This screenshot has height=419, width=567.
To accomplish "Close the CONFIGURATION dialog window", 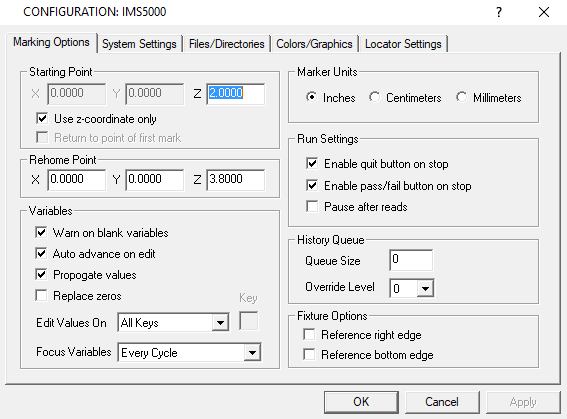I will click(543, 12).
